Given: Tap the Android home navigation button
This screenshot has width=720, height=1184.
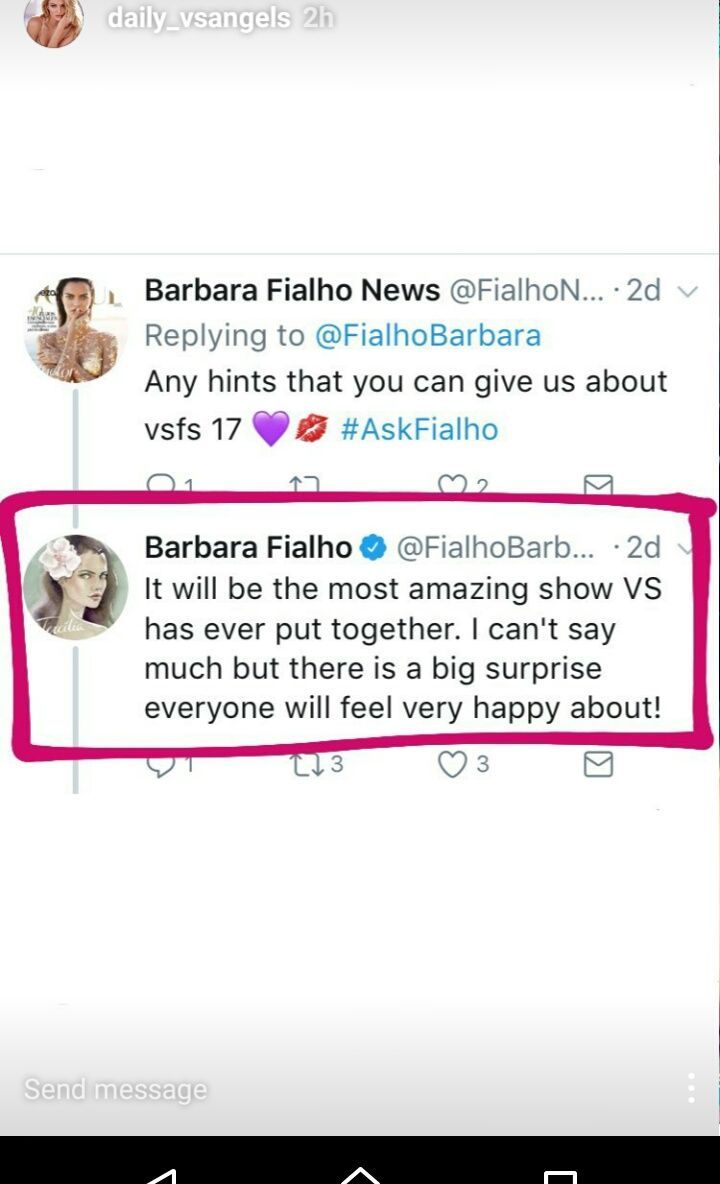Looking at the screenshot, I should point(360,1174).
